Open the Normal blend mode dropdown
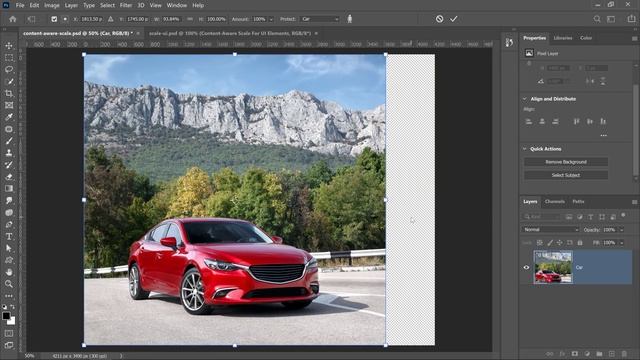 551,229
